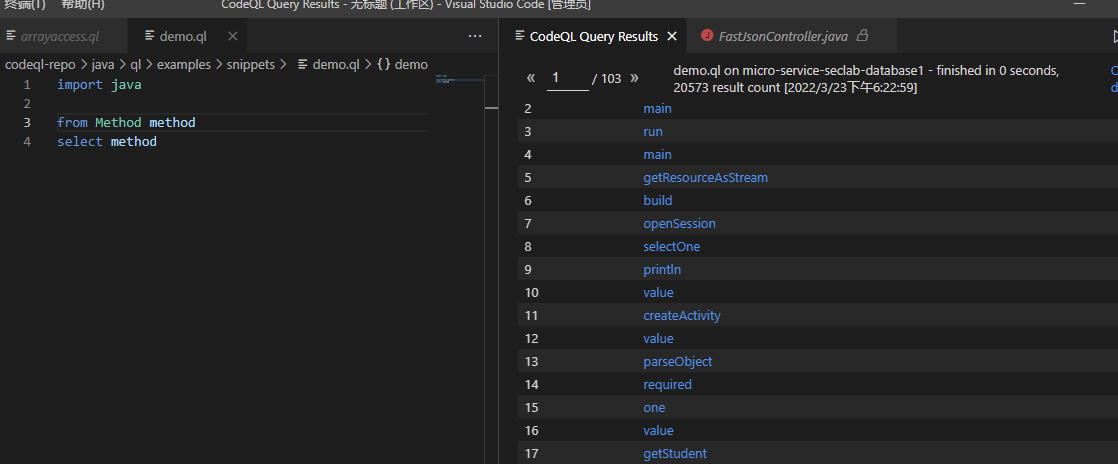The width and height of the screenshot is (1118, 464).
Task: Place cursor on 'from Method method' line
Action: 126,123
